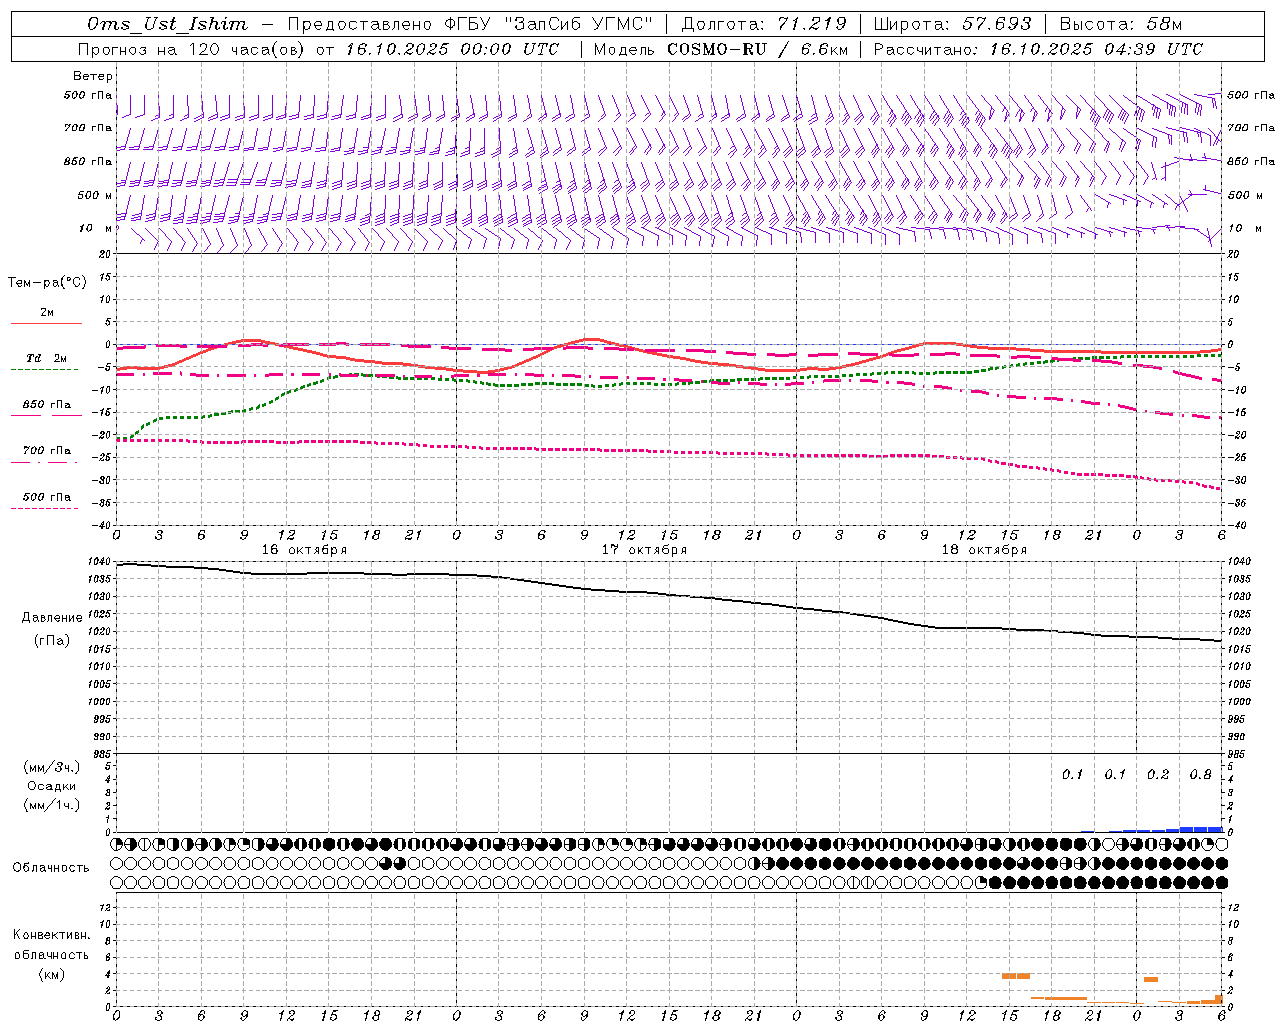Click the "0.2" precipitation amount value

[x=1158, y=775]
